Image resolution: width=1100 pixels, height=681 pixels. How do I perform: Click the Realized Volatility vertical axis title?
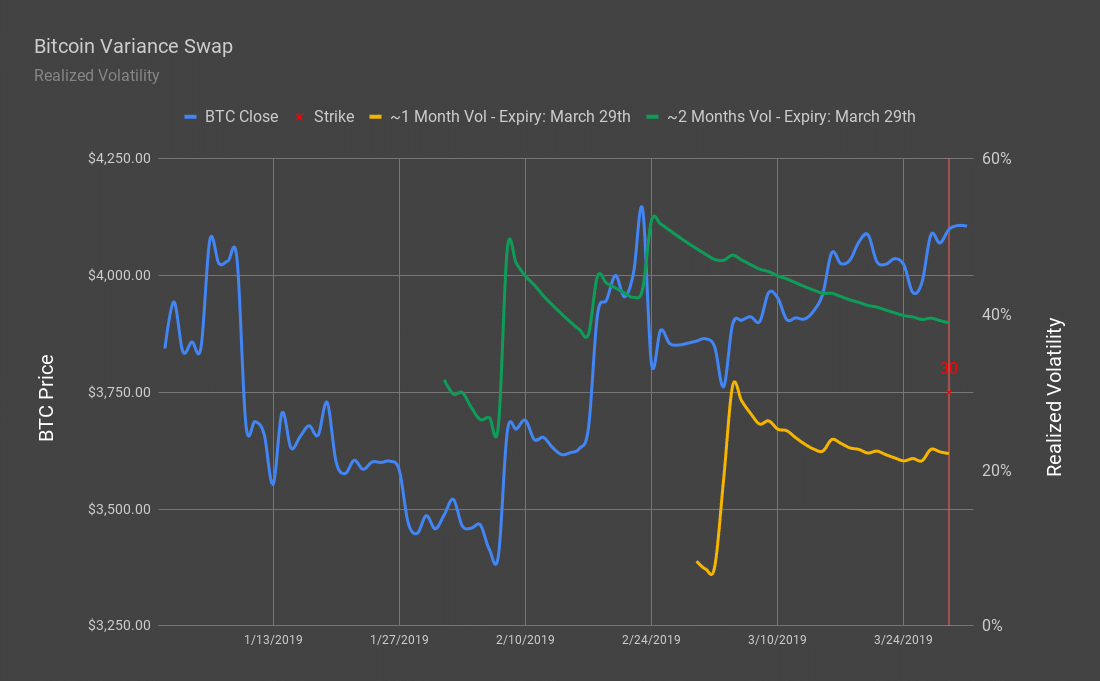[x=1055, y=397]
